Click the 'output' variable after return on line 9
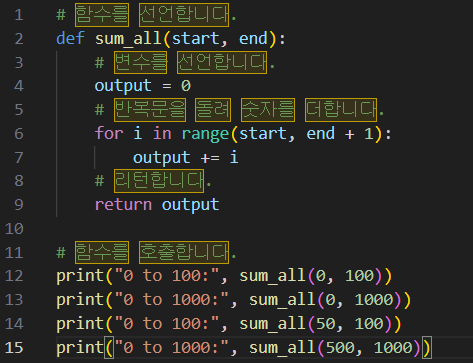 point(190,205)
